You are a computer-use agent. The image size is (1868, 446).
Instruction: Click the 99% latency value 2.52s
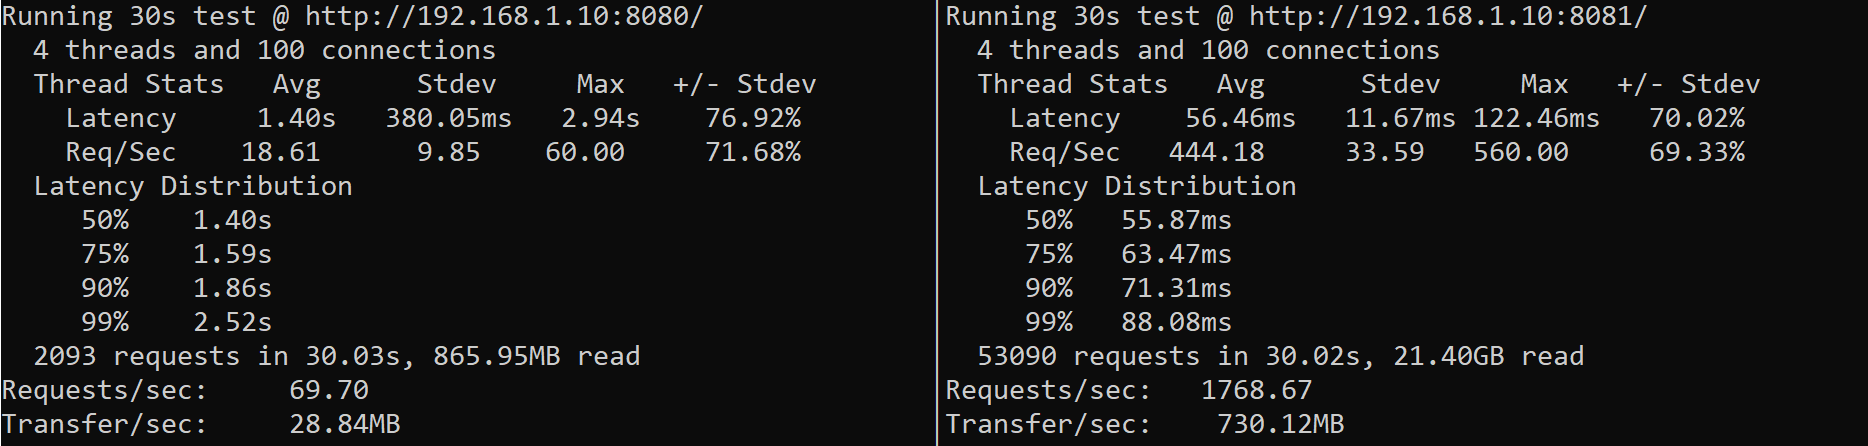[x=232, y=323]
